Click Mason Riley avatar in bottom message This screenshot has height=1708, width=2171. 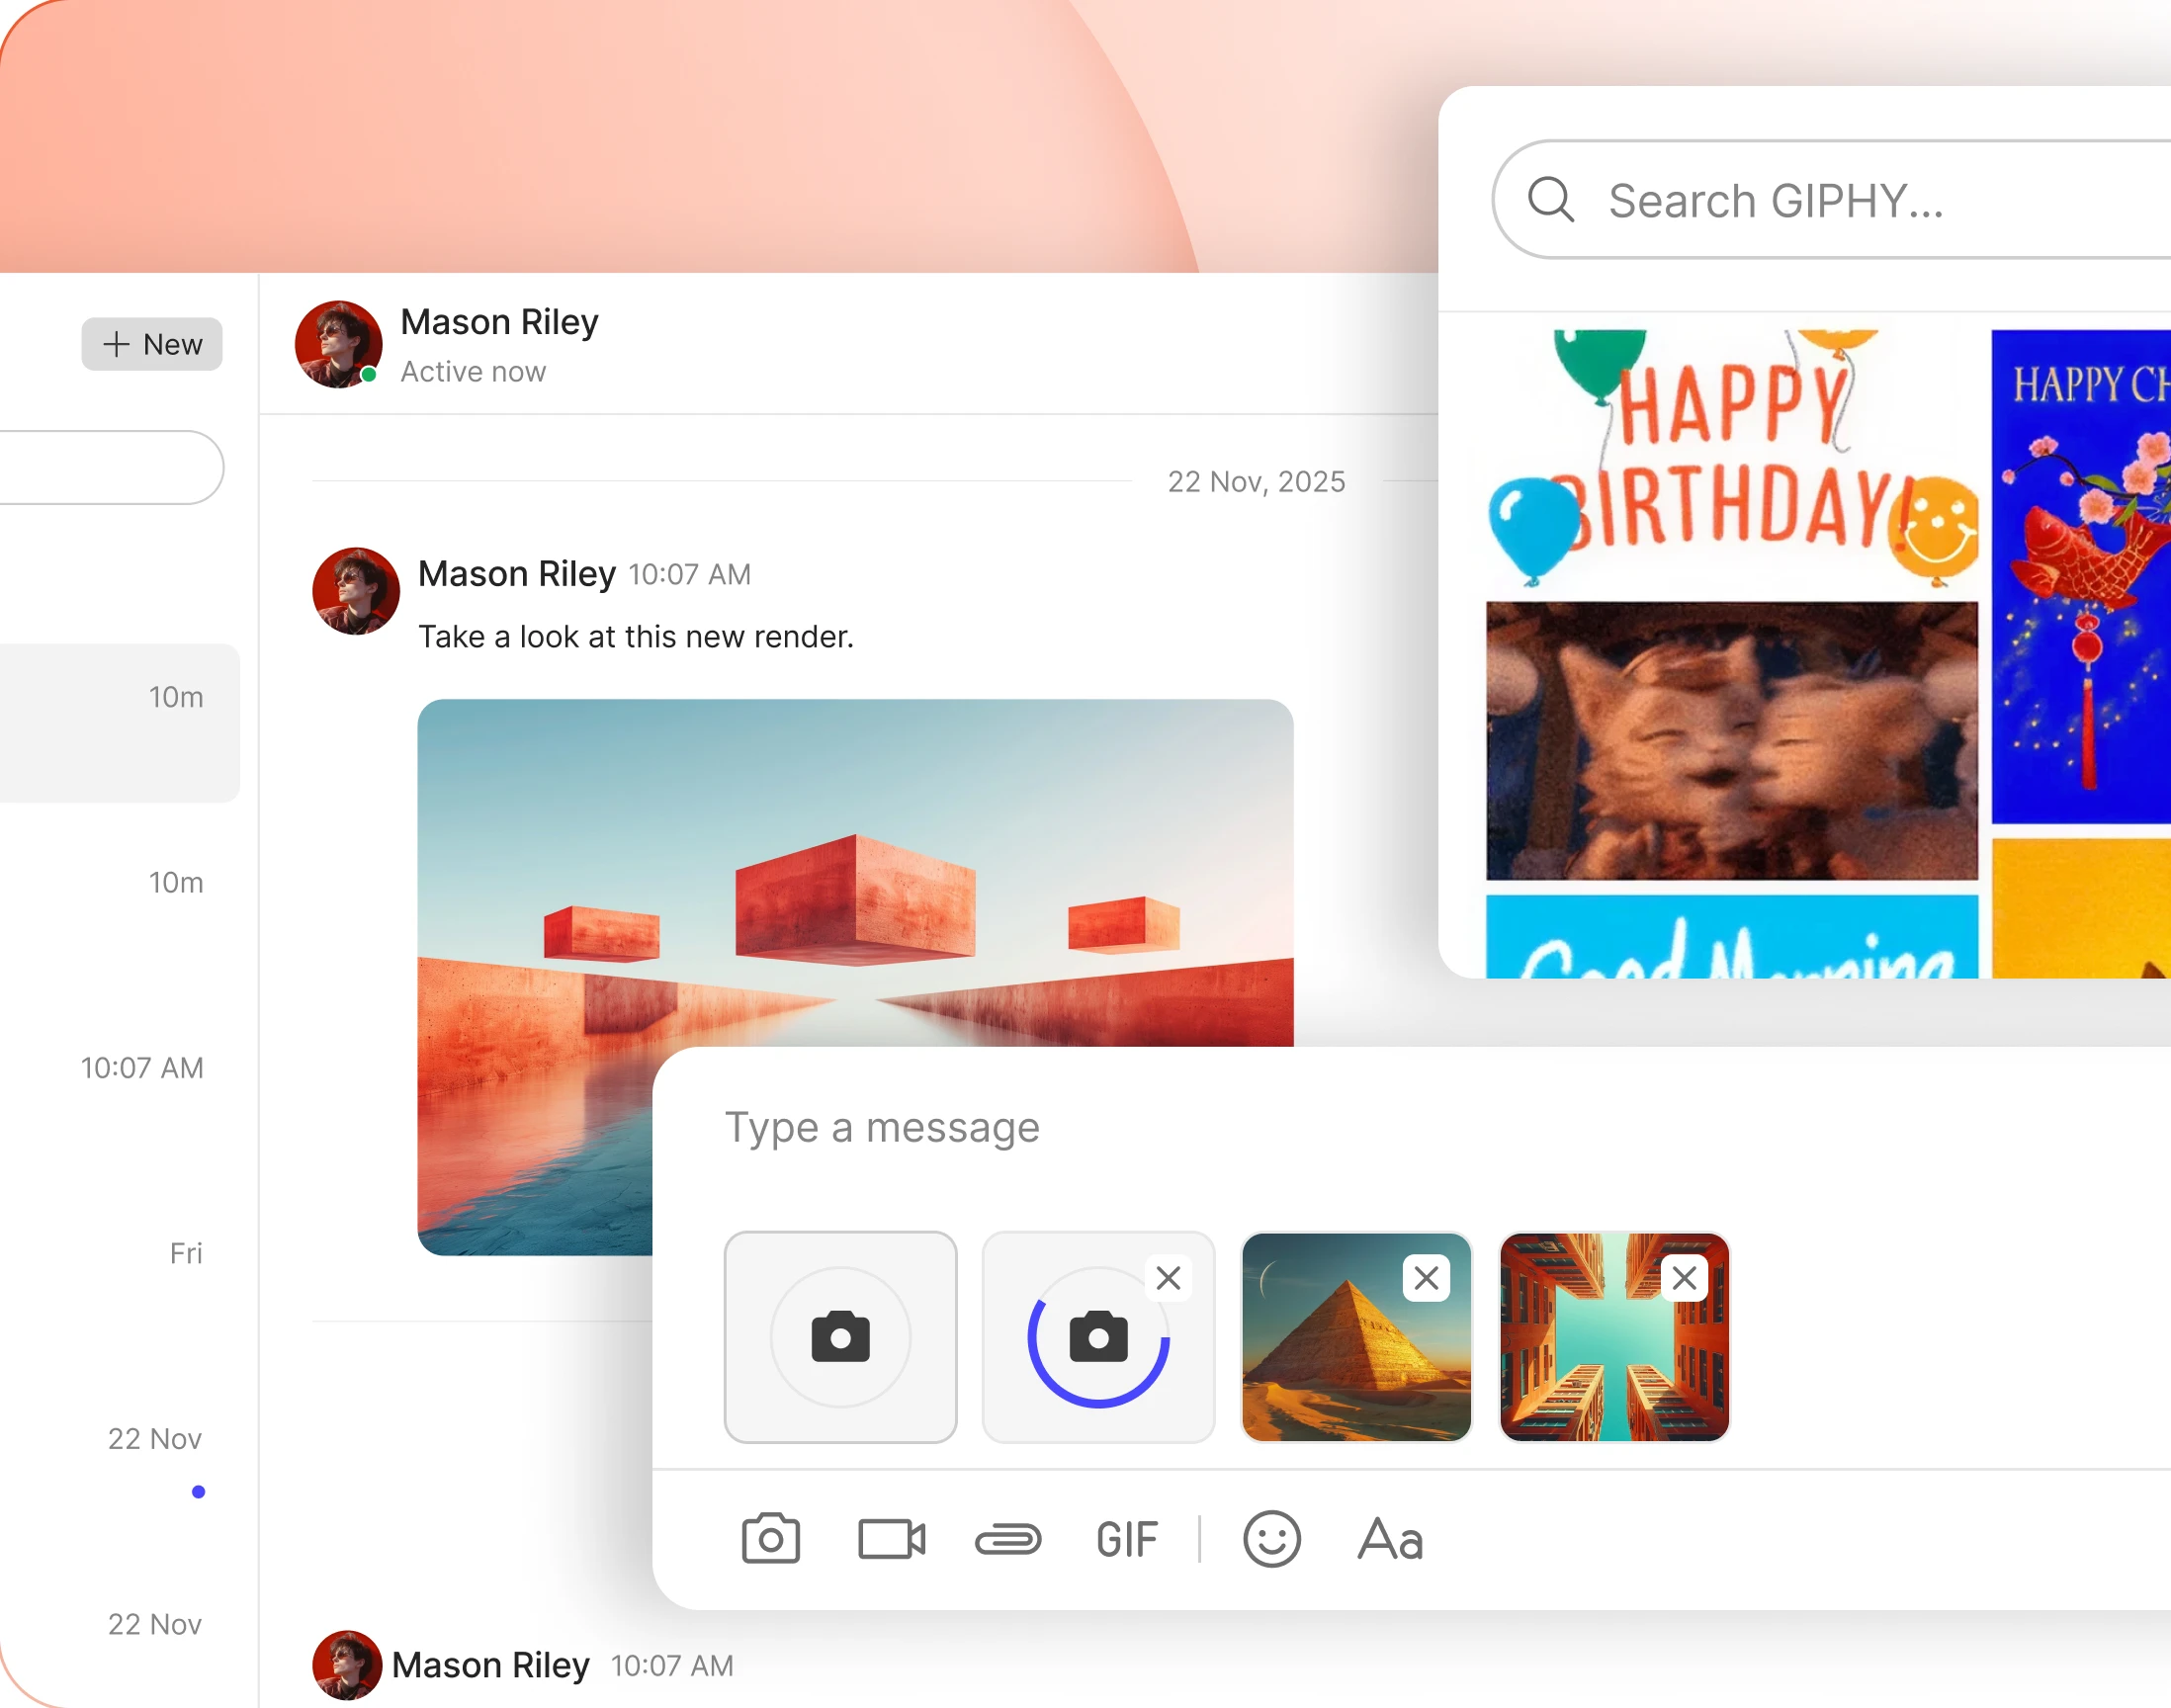(347, 1666)
